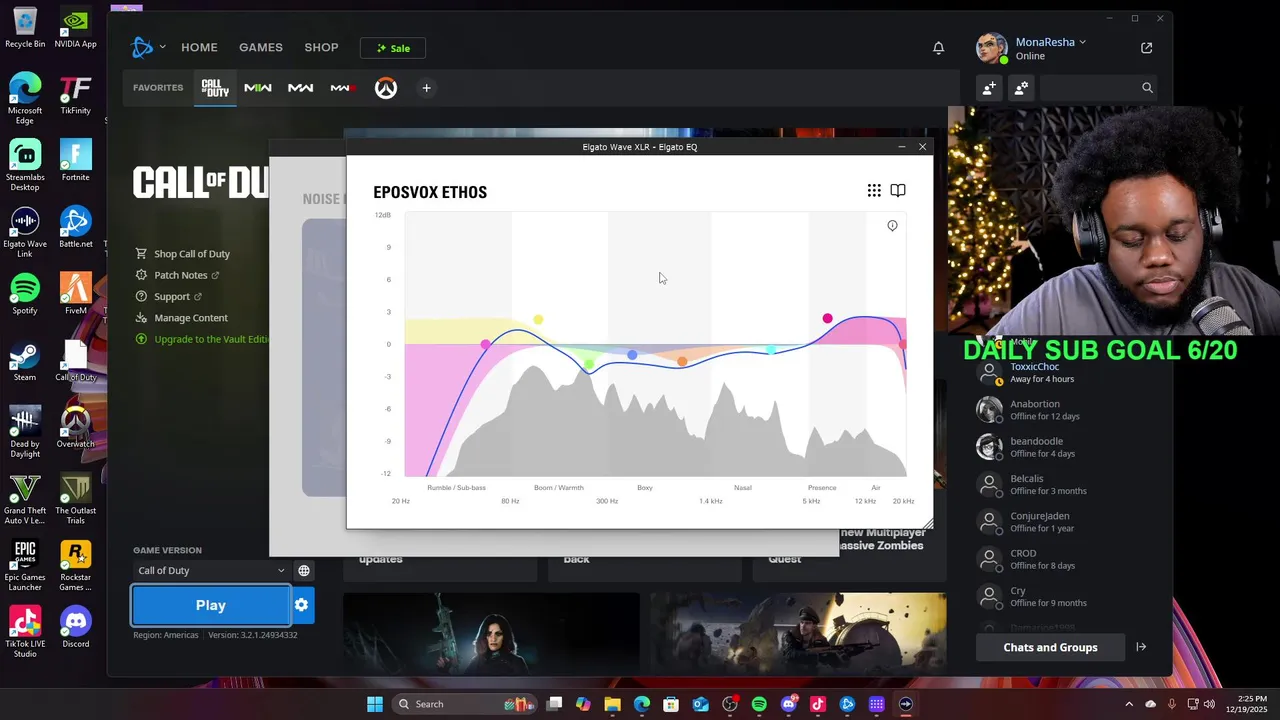This screenshot has width=1280, height=720.
Task: Go to the Battle.net GAMES tab
Action: tap(260, 47)
